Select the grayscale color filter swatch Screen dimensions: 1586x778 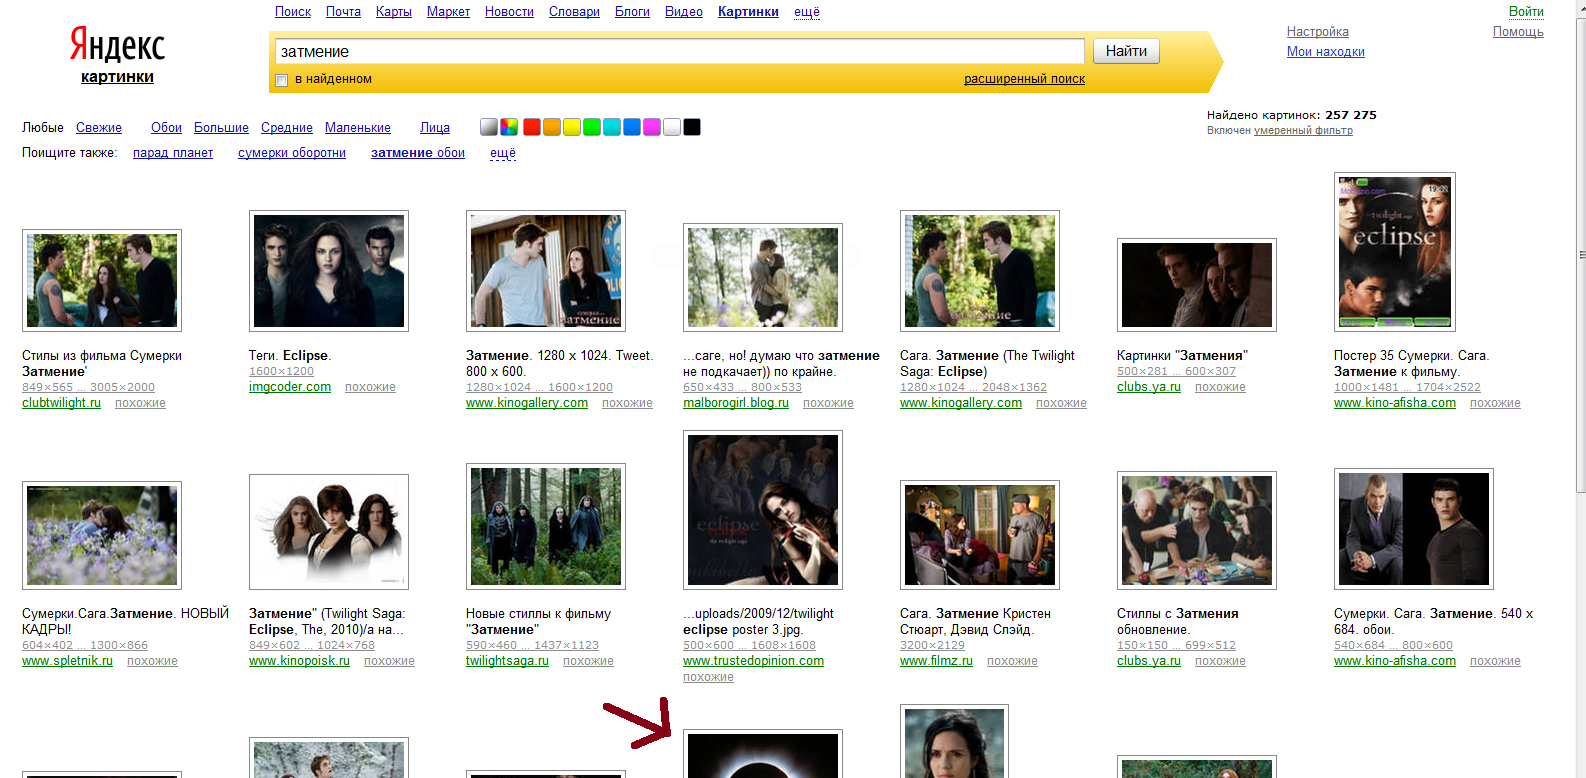click(x=489, y=127)
